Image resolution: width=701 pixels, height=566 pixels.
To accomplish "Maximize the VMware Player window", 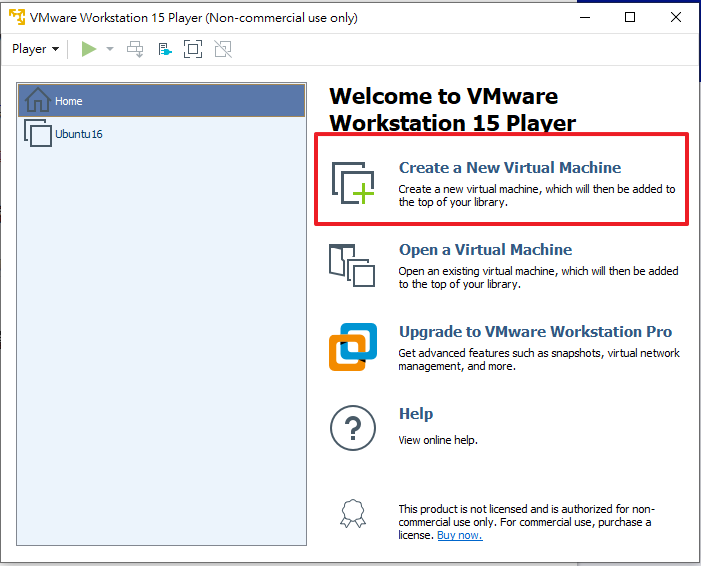I will (630, 17).
